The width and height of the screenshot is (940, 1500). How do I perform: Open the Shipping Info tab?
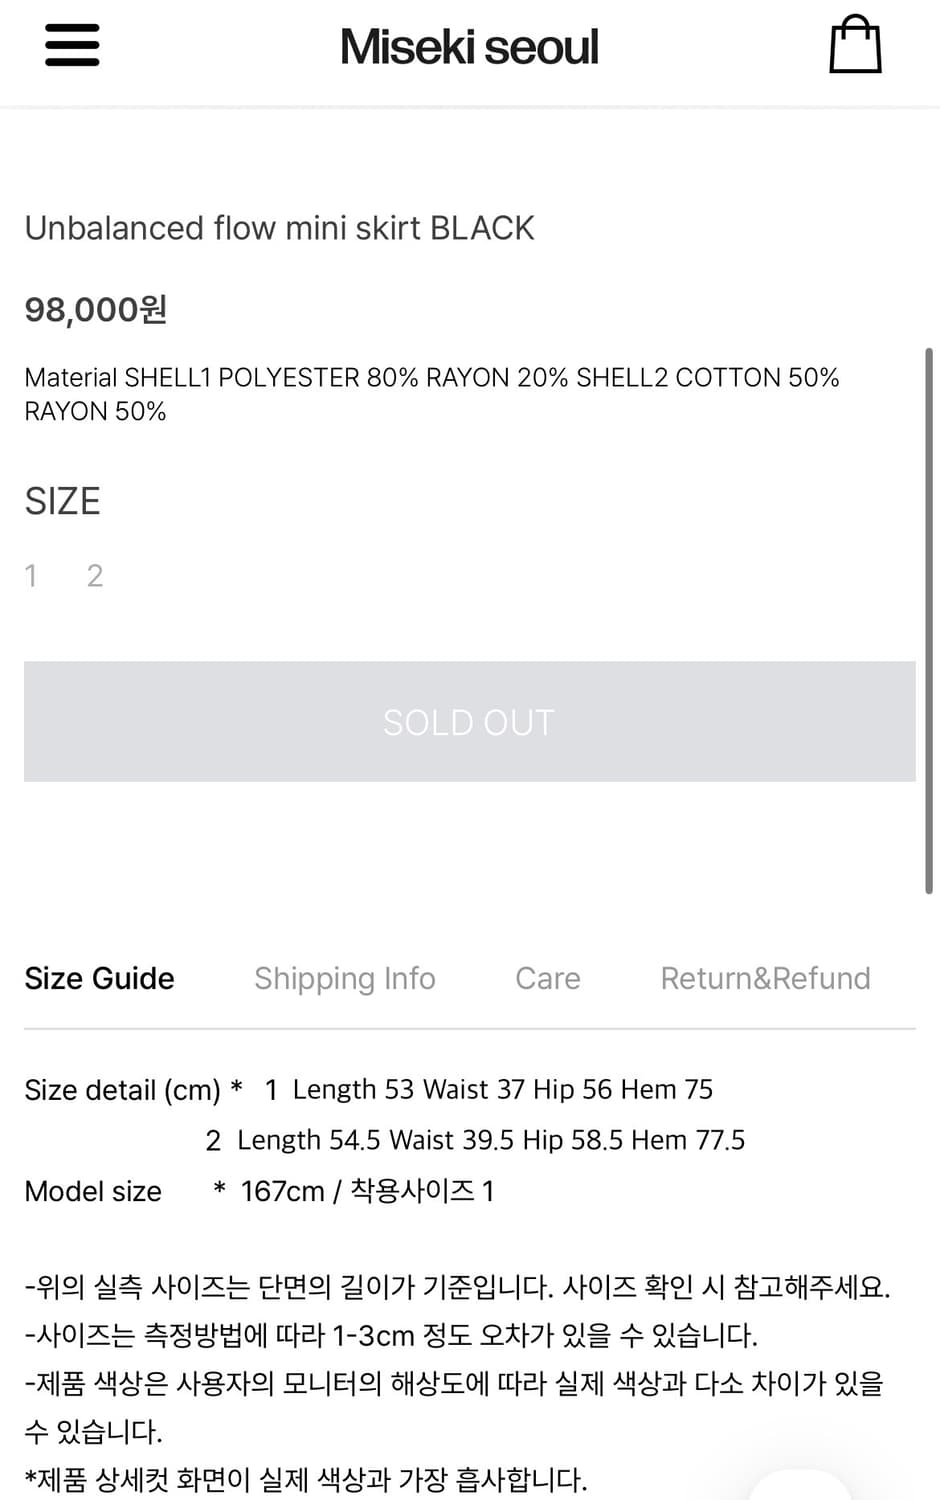coord(344,978)
